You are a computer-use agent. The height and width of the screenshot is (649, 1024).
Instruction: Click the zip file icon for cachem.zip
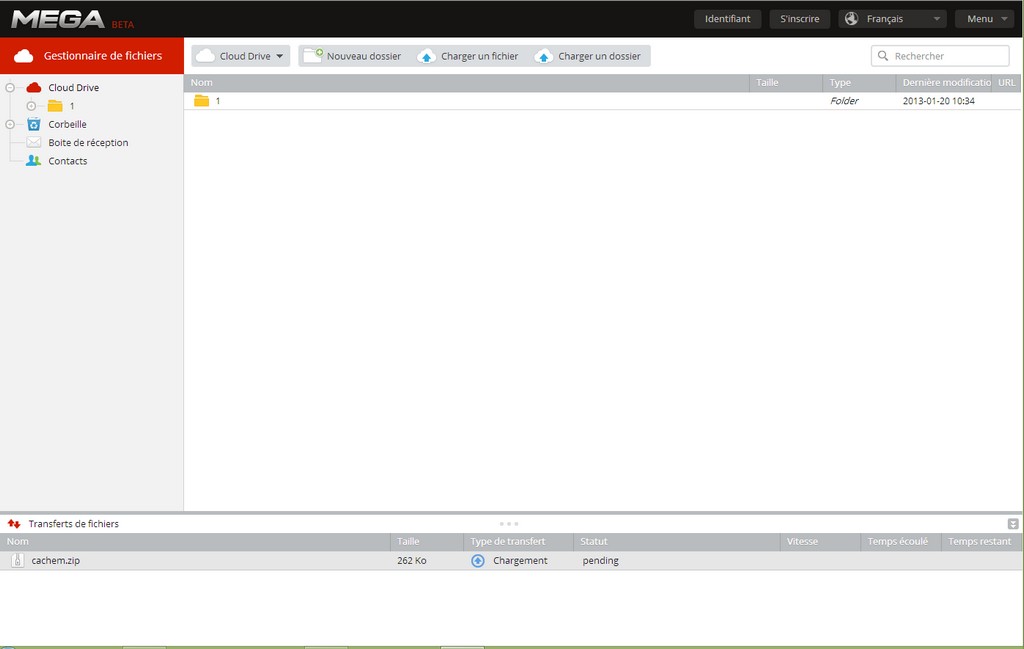(x=18, y=560)
